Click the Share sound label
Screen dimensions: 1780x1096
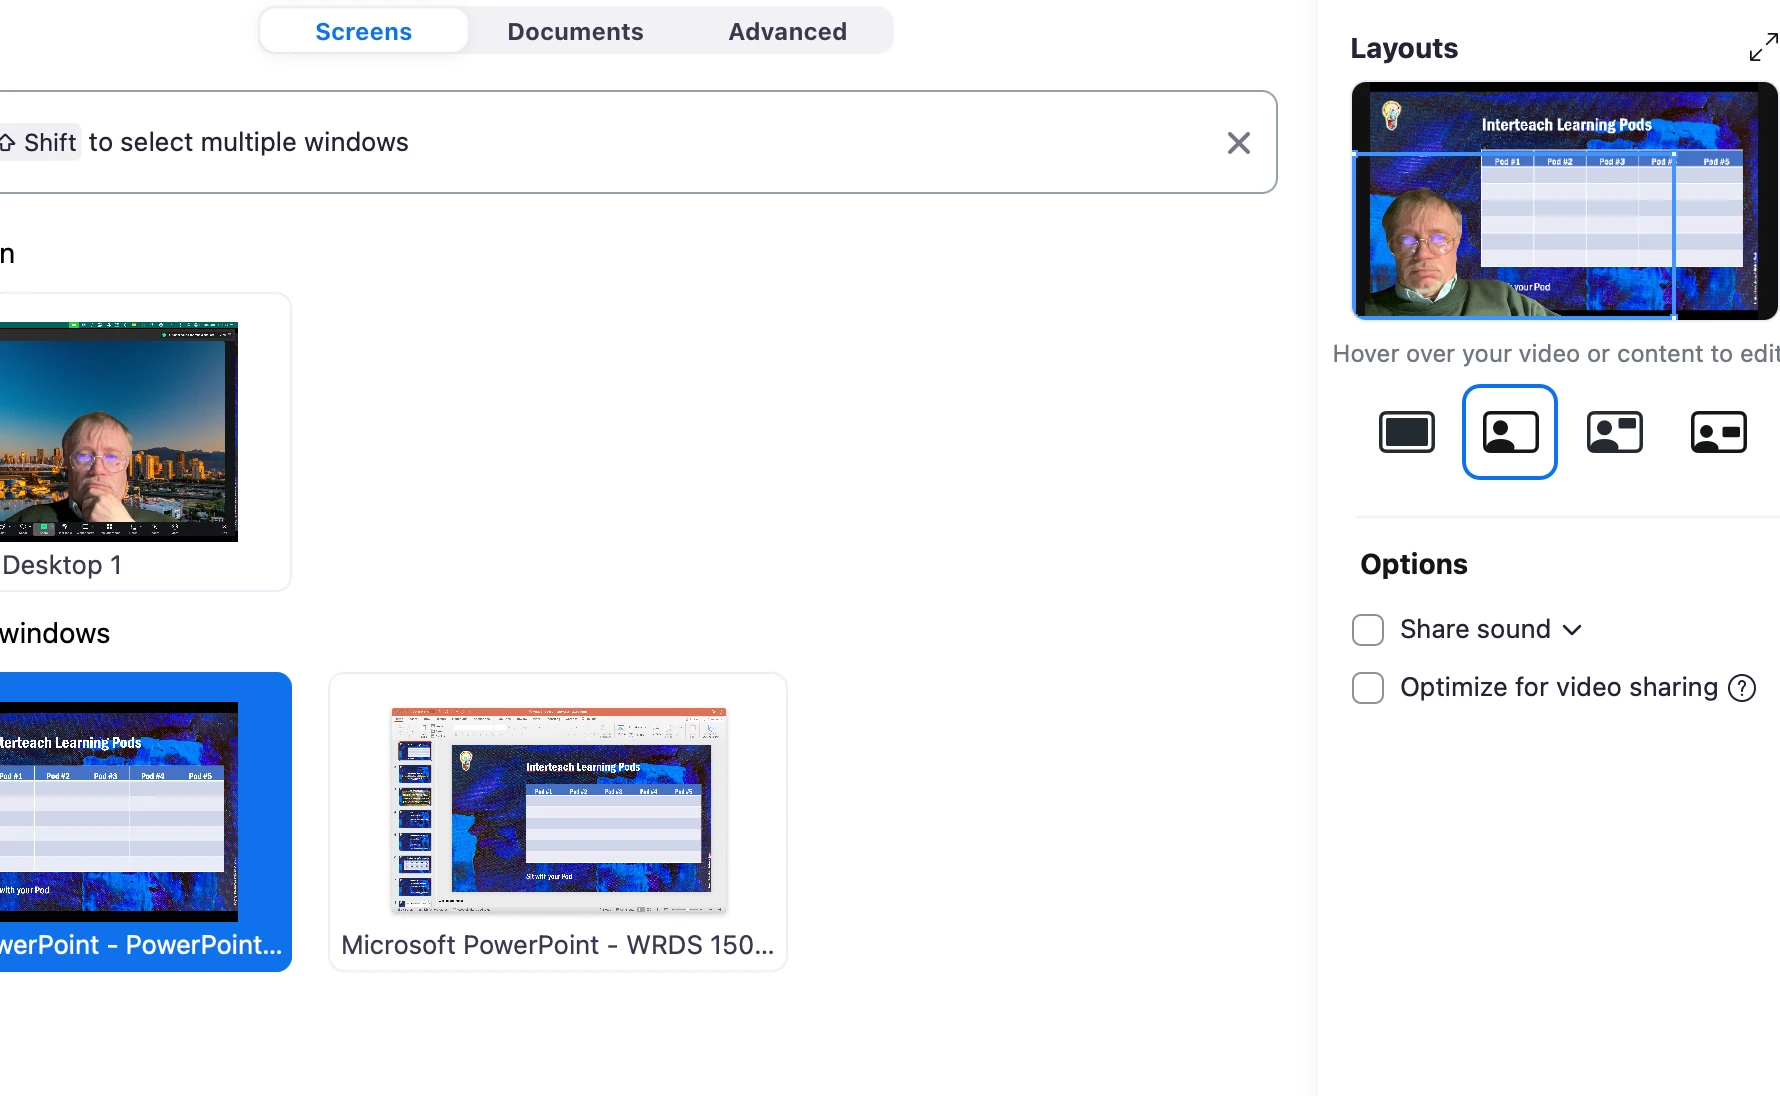pyautogui.click(x=1475, y=630)
